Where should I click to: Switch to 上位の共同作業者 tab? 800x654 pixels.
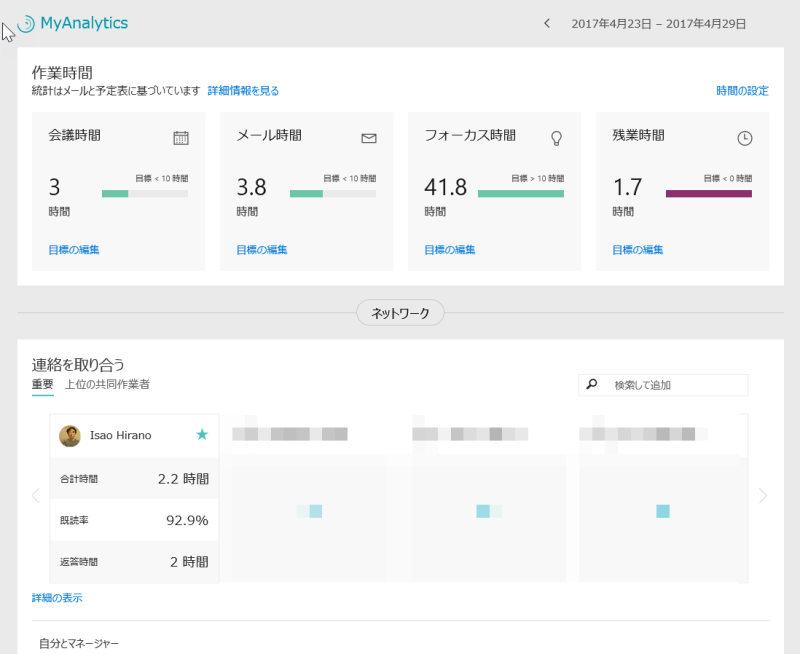coord(107,384)
